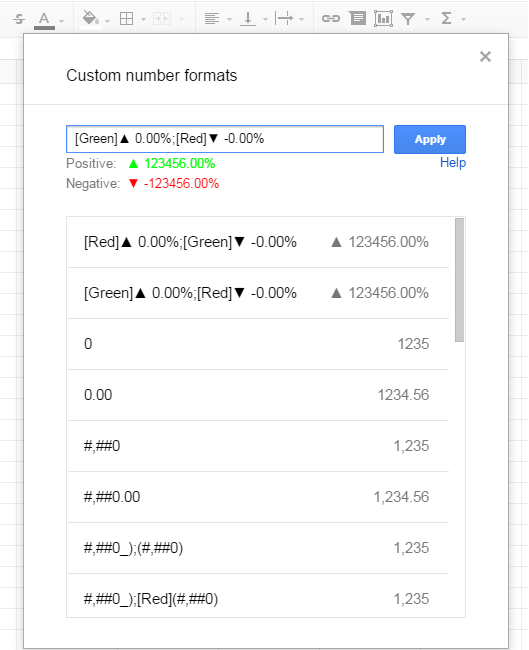Click the borders icon
Screen dimensions: 529x650
tap(126, 19)
